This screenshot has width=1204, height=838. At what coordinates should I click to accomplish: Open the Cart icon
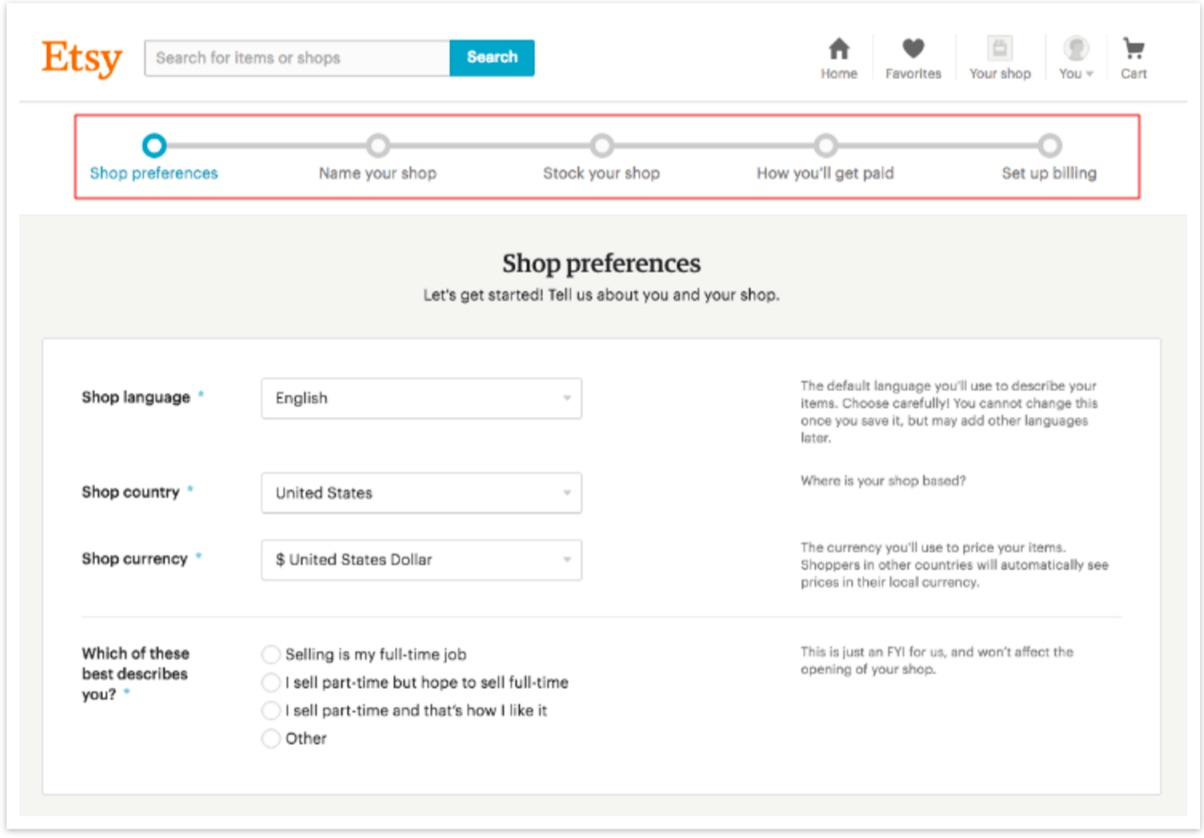[x=1133, y=48]
